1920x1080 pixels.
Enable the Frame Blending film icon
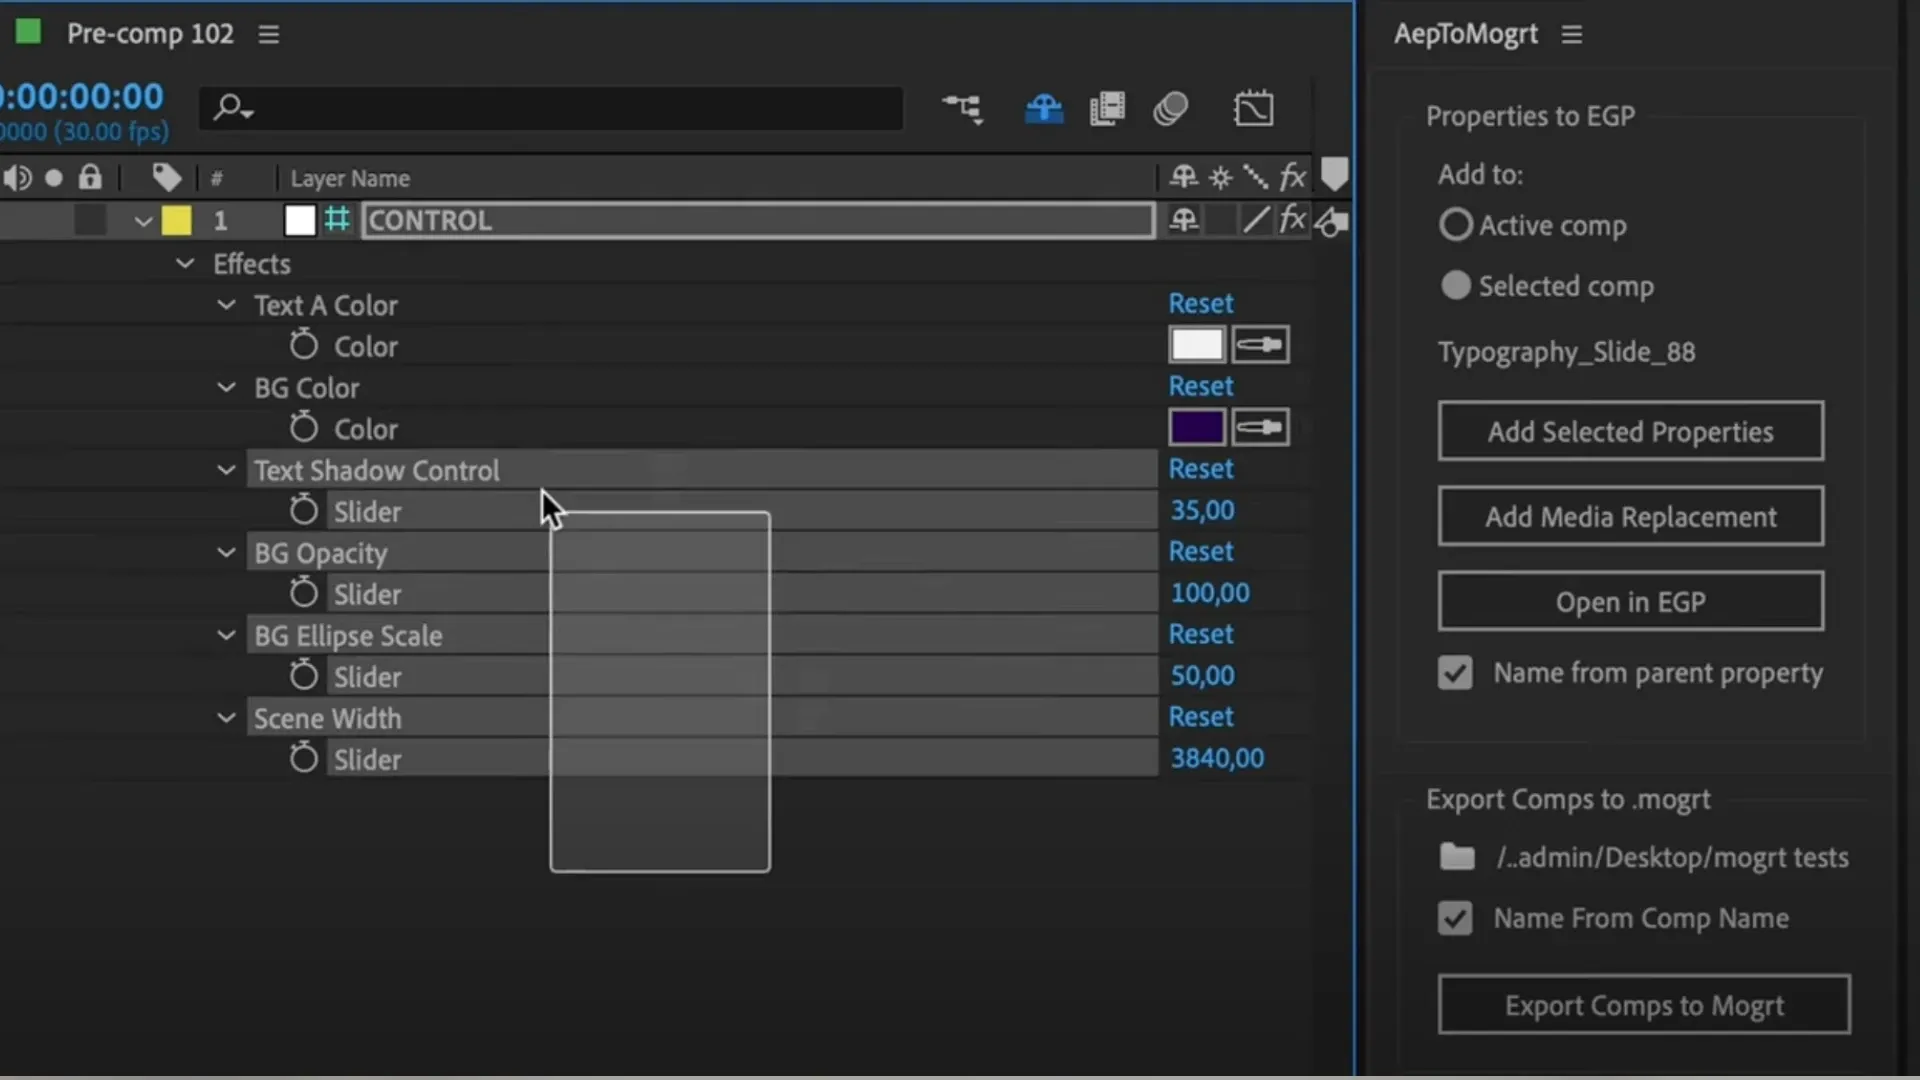(x=1107, y=108)
